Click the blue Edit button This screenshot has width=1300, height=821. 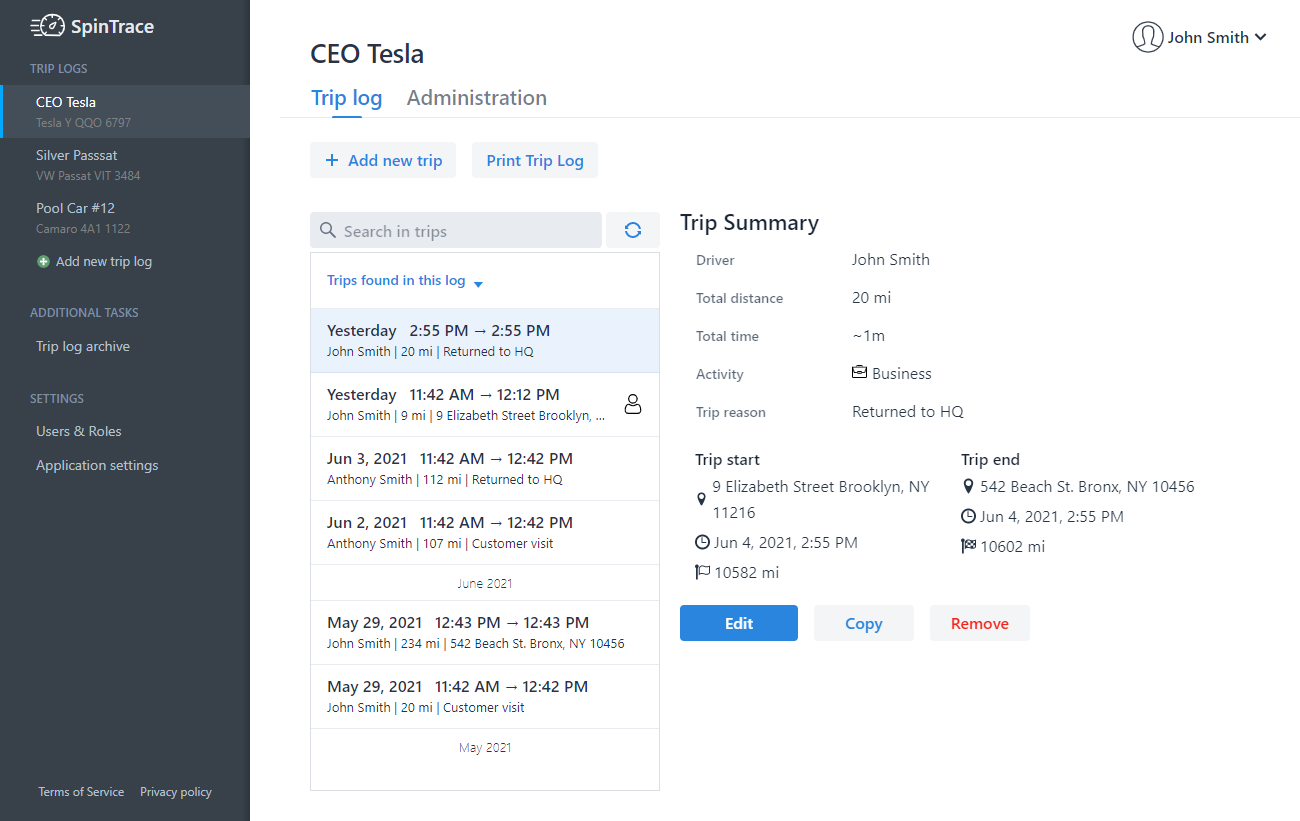tap(739, 623)
